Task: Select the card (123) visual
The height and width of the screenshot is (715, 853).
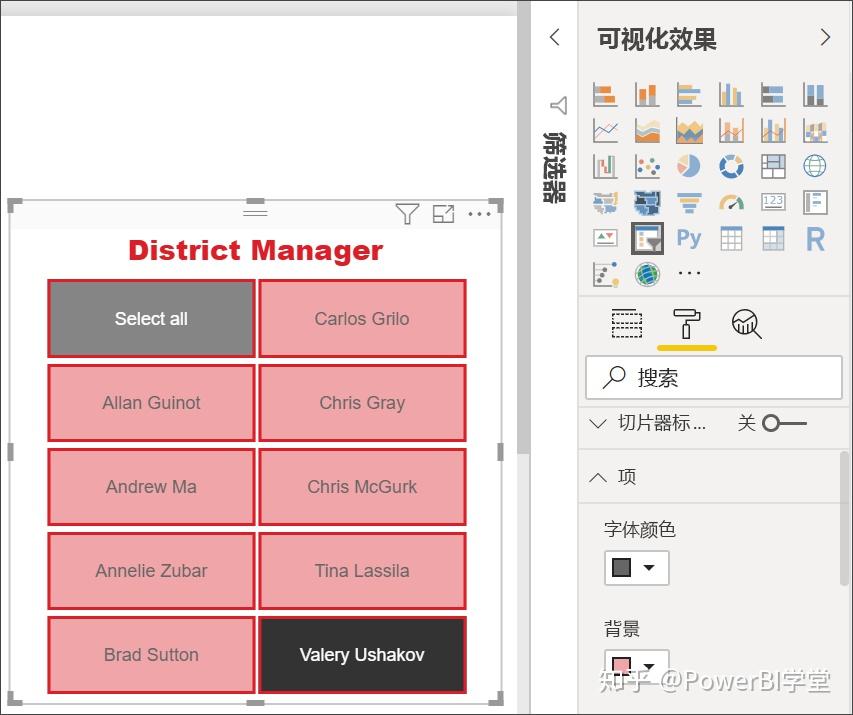Action: [x=772, y=202]
